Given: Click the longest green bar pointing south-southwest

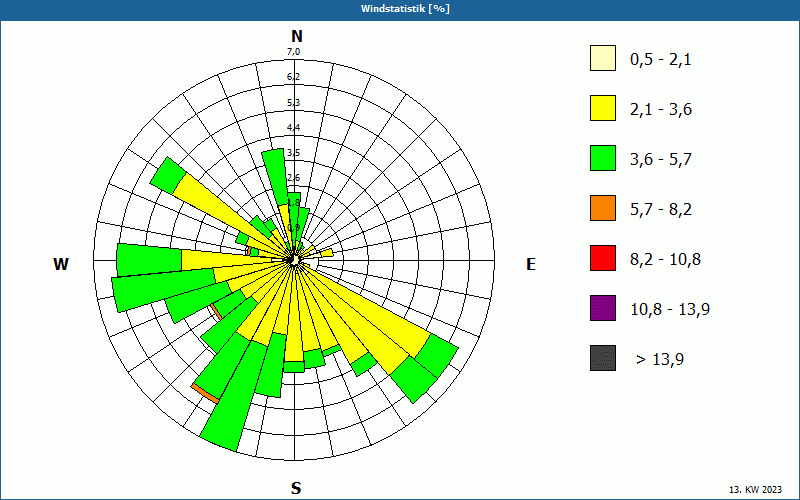Looking at the screenshot, I should tap(234, 398).
